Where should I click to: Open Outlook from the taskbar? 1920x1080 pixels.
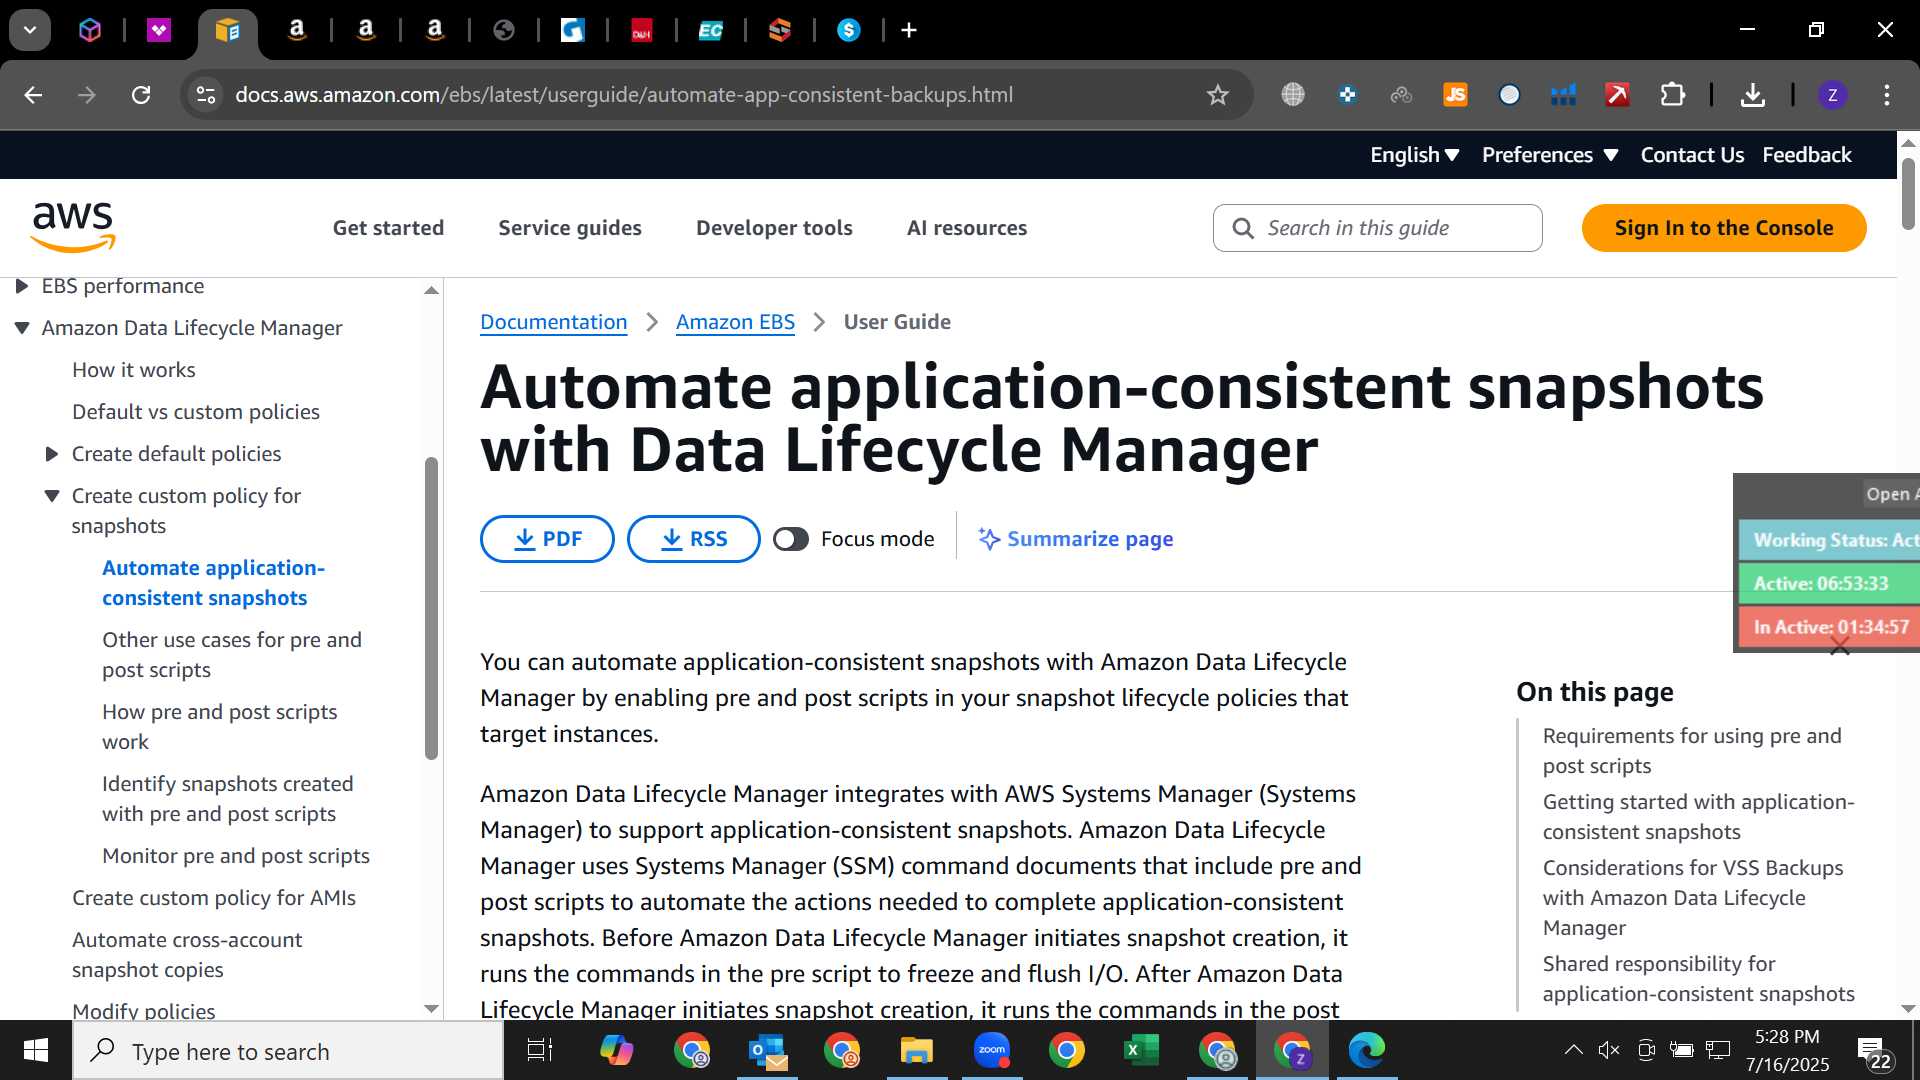point(767,1051)
